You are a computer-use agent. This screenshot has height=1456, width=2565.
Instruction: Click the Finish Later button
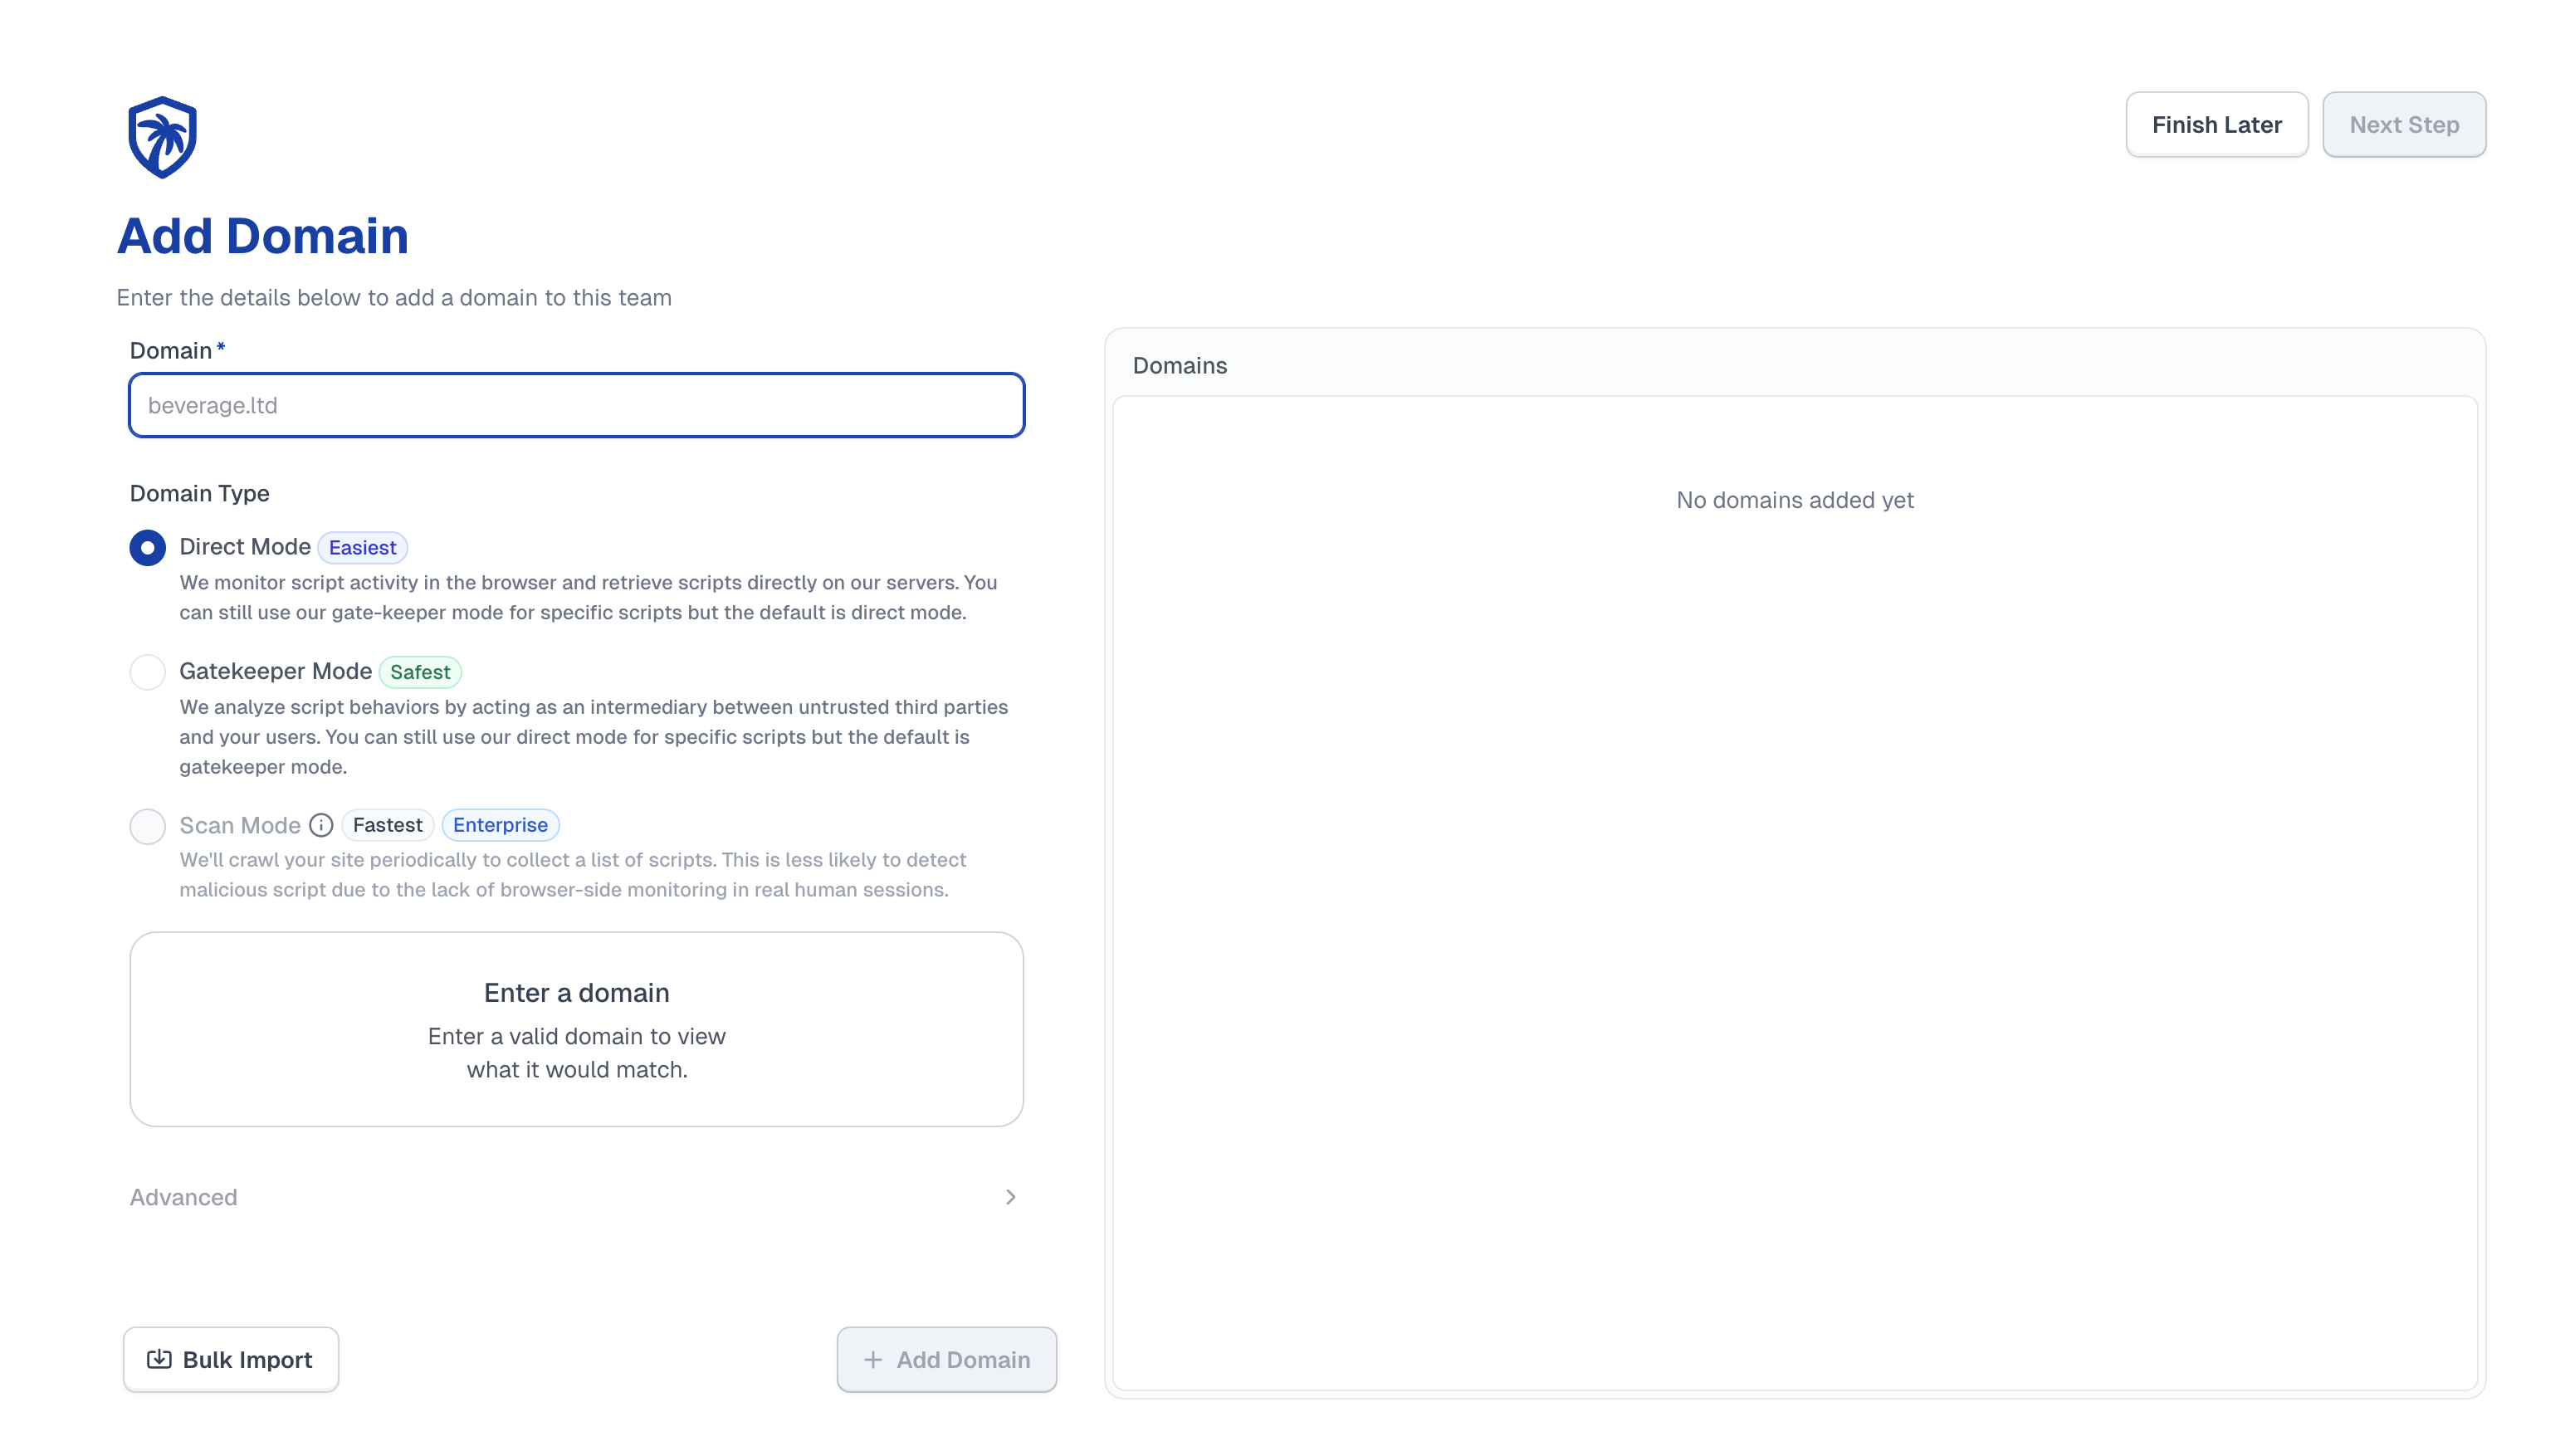point(2216,125)
